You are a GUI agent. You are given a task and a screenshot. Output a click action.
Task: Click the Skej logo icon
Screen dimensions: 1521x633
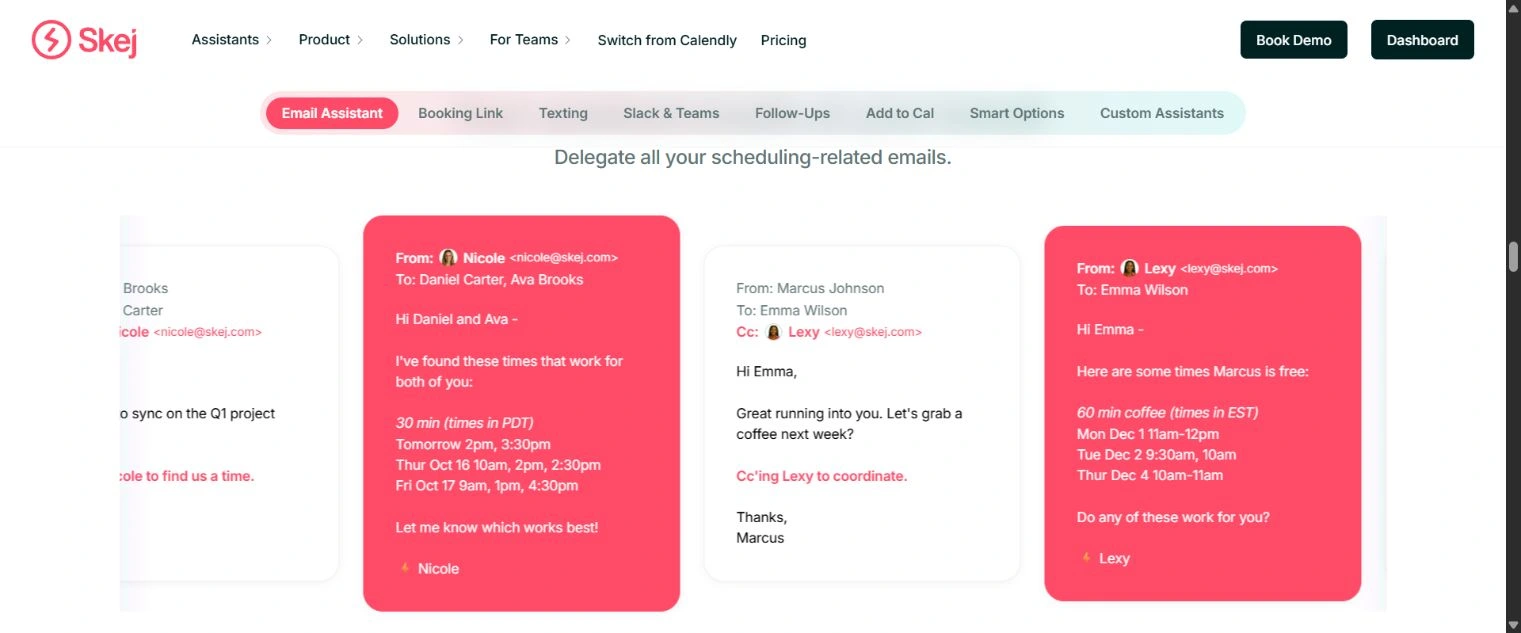(x=50, y=40)
